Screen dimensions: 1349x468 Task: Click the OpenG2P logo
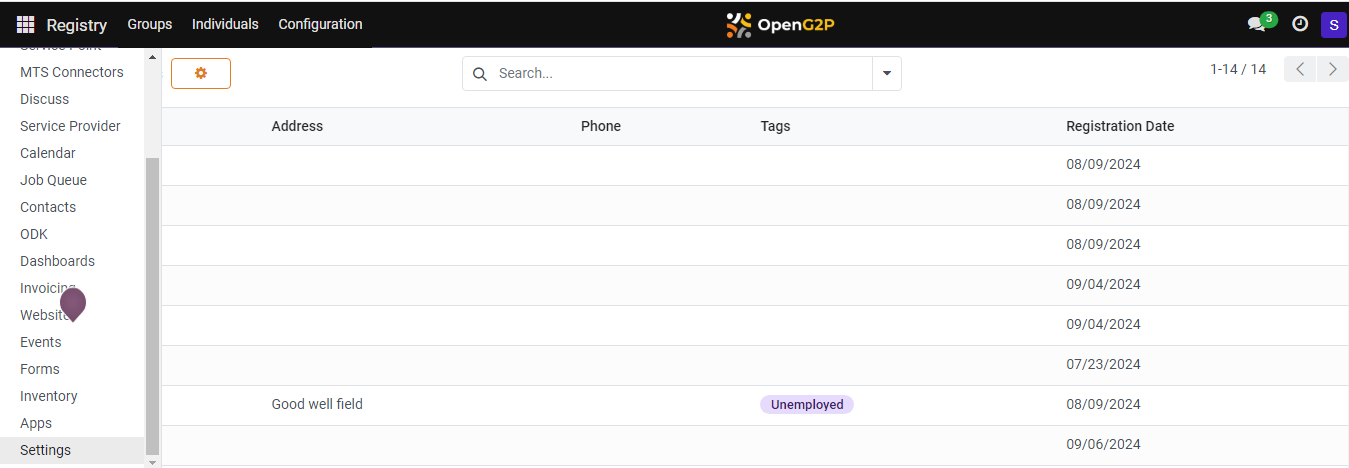780,24
